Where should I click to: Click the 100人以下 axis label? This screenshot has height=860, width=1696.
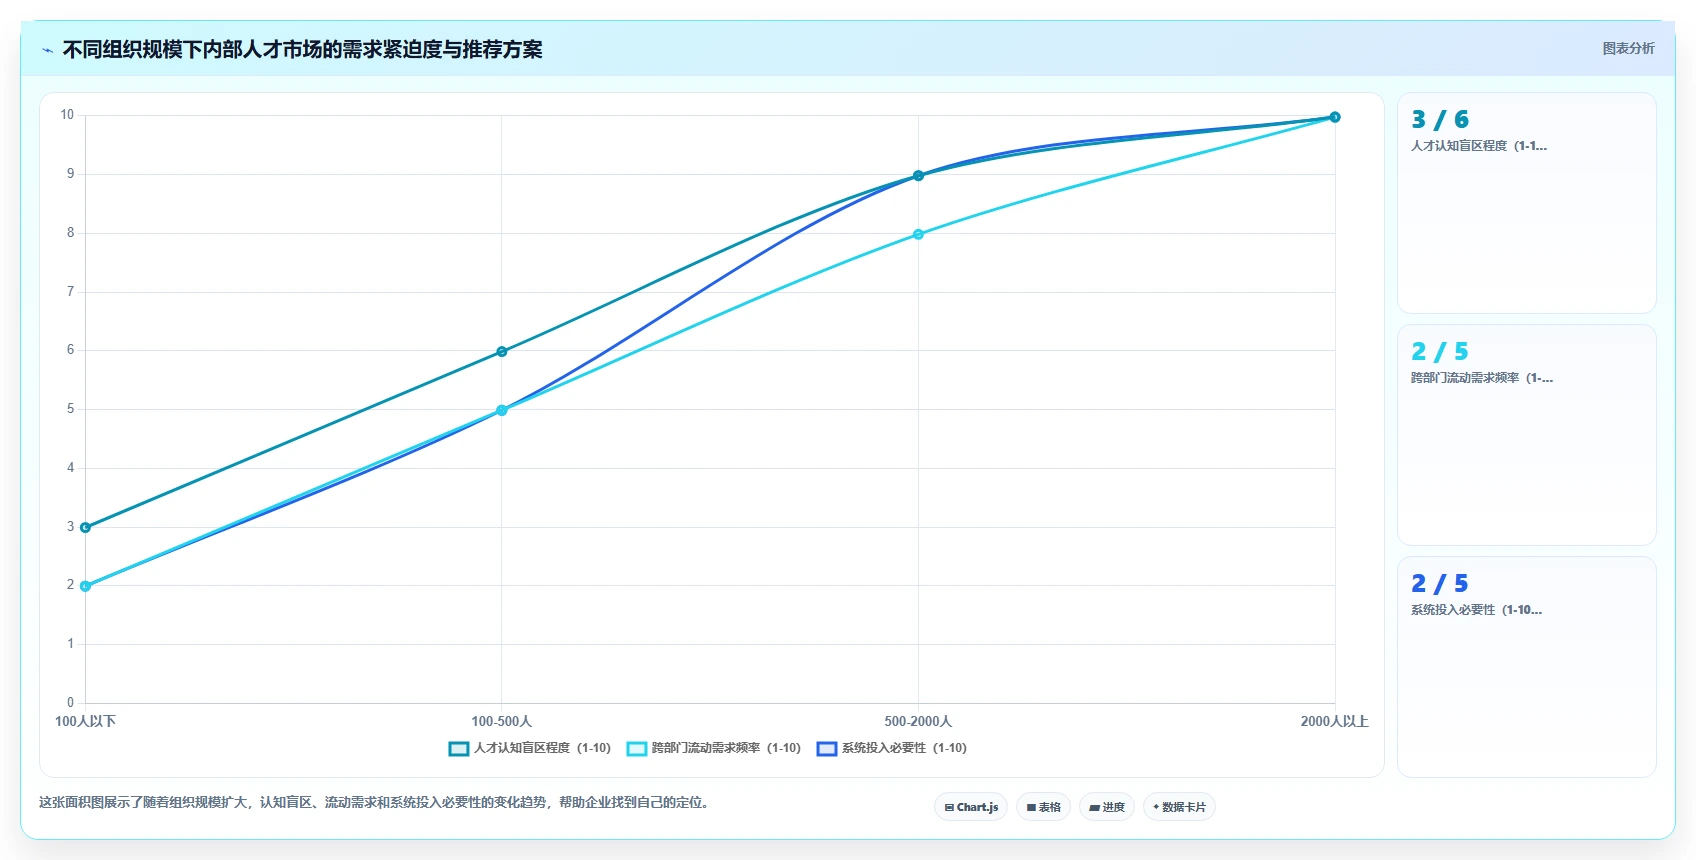pyautogui.click(x=85, y=721)
